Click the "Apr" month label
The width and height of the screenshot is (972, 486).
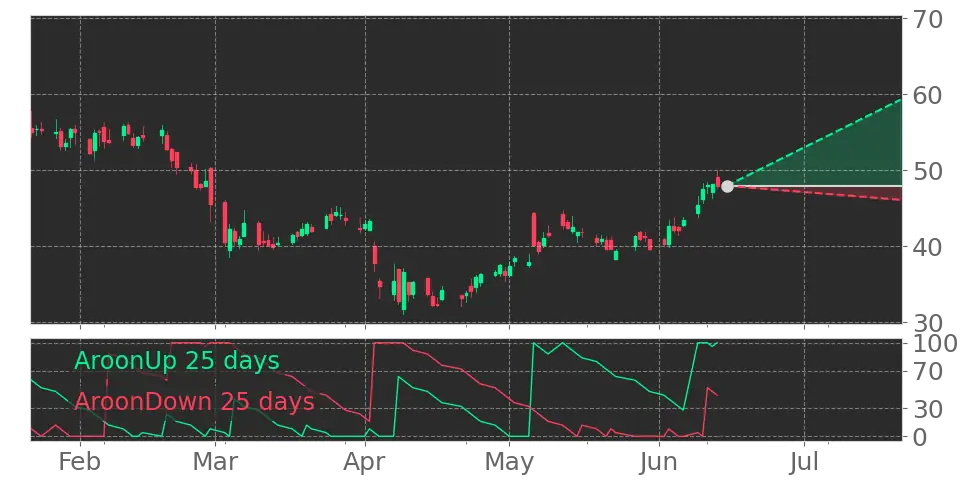click(x=365, y=462)
